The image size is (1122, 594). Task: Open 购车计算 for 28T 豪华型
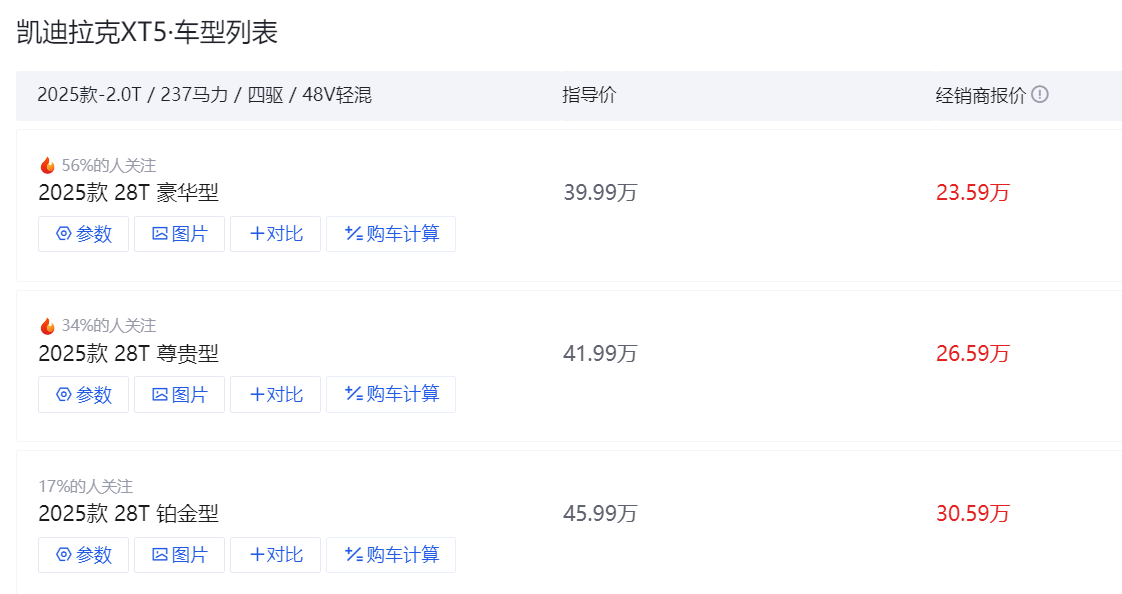[390, 234]
